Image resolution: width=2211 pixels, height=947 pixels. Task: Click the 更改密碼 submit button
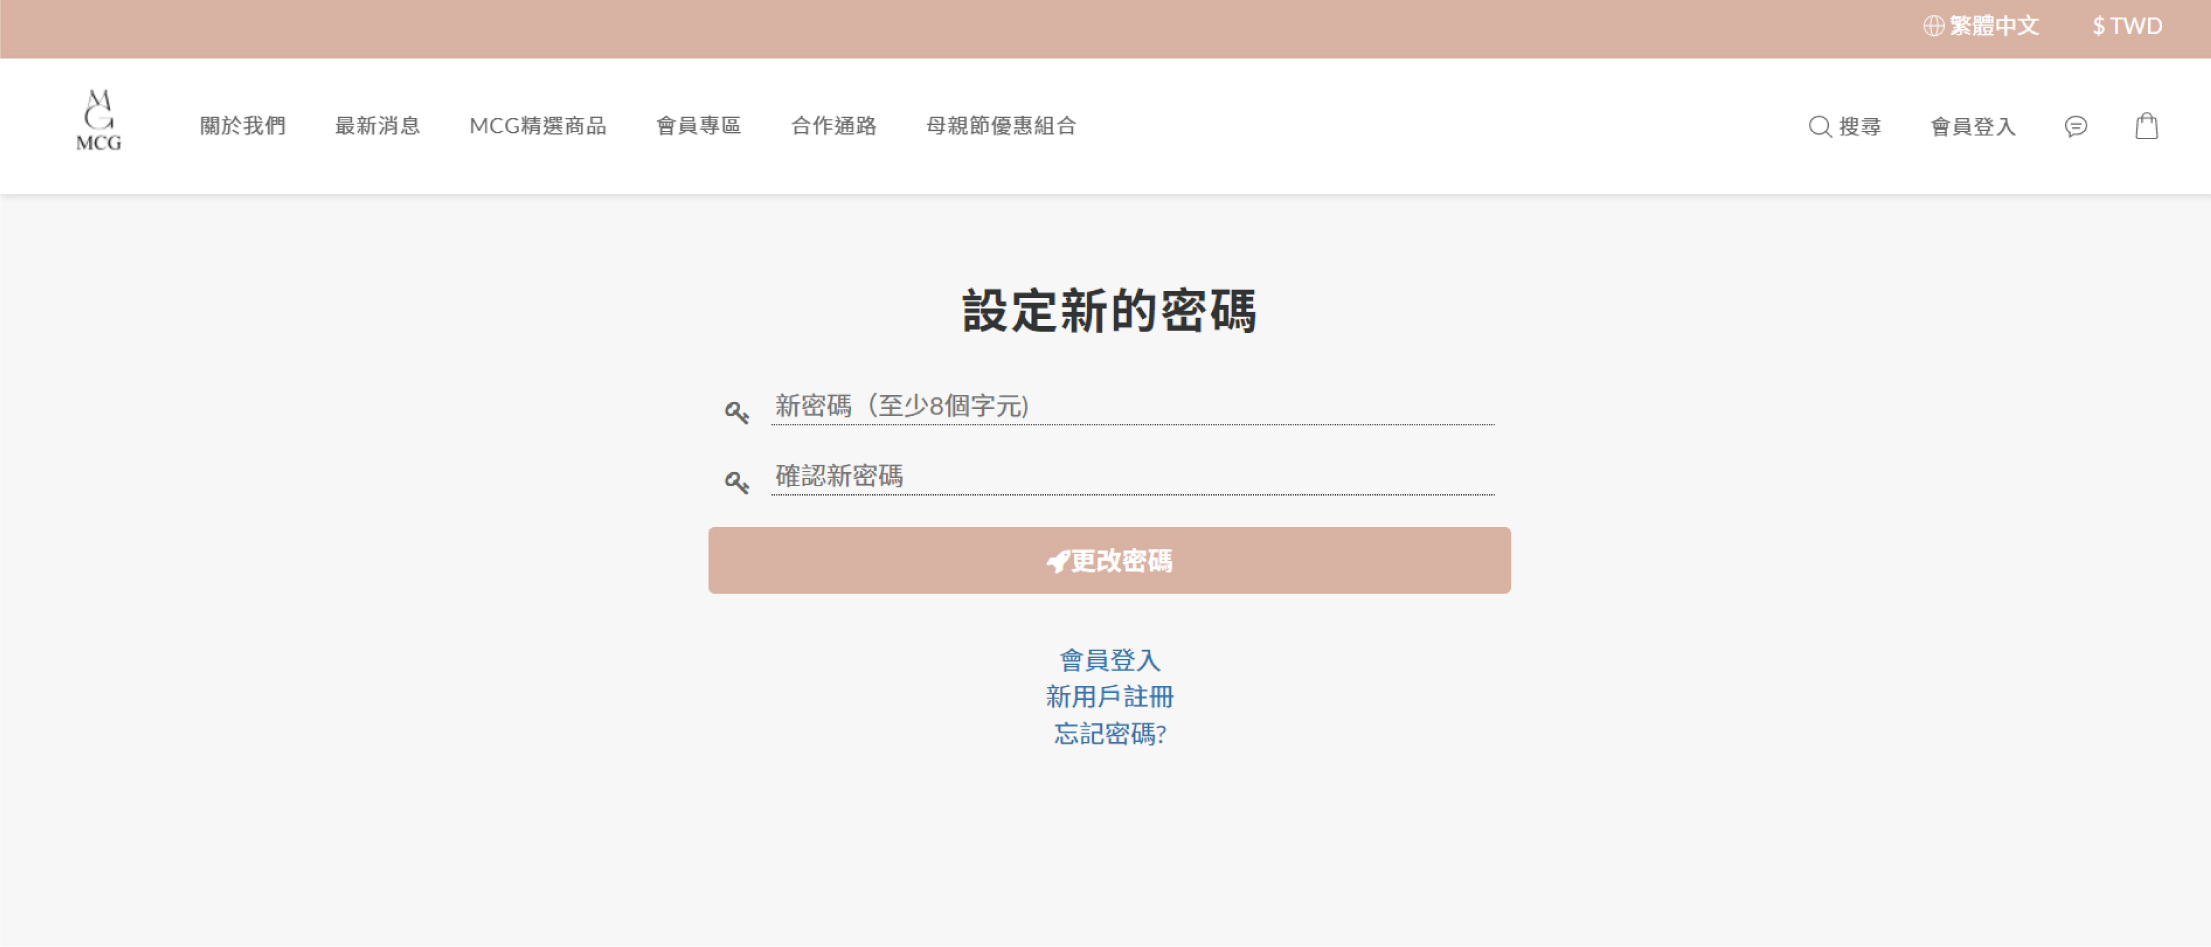tap(1109, 560)
